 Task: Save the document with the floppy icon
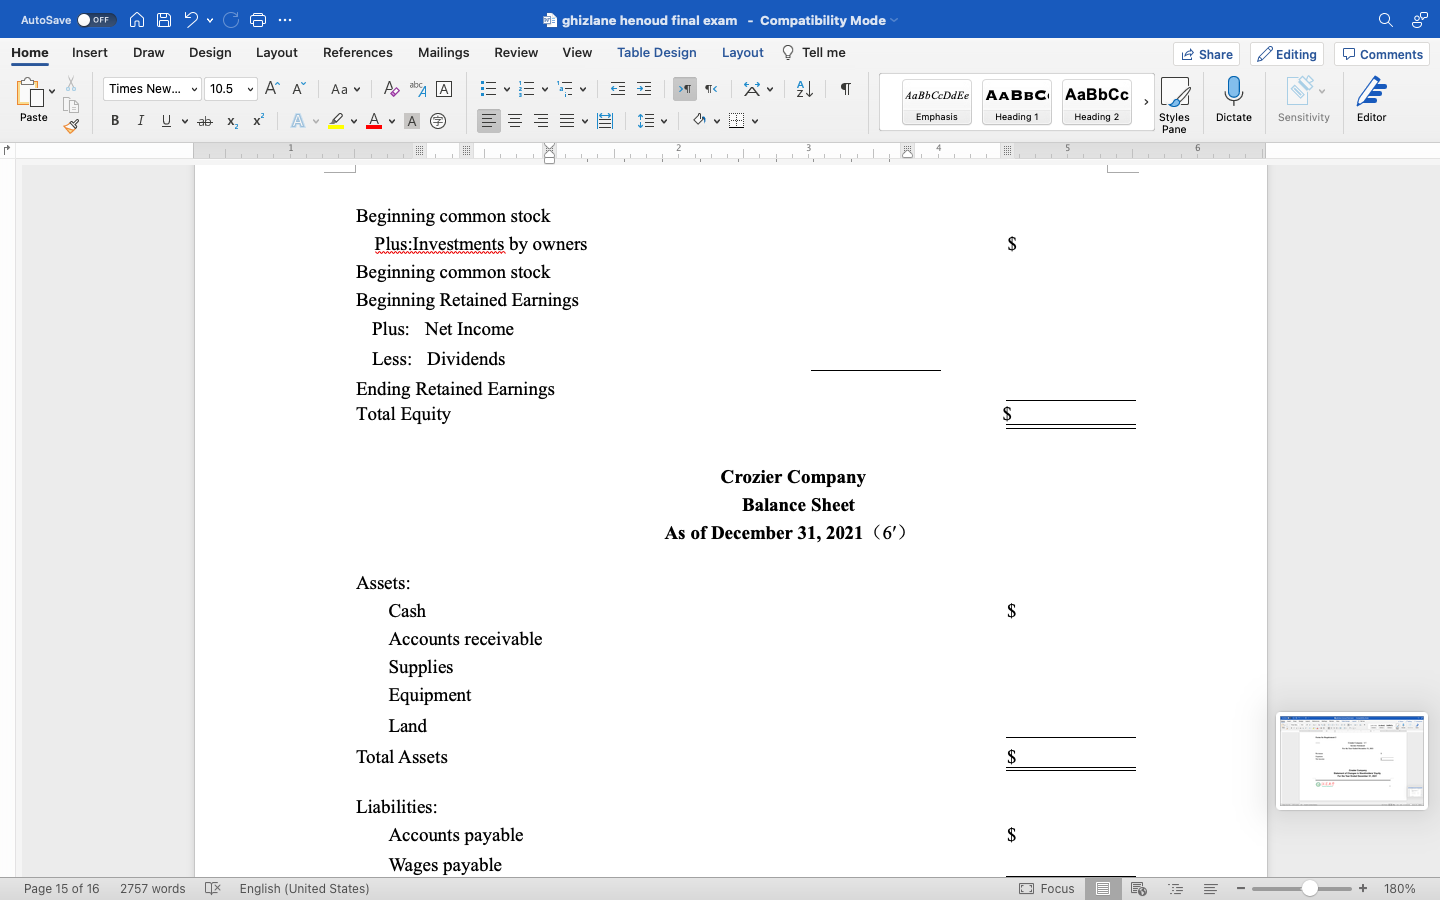pyautogui.click(x=164, y=20)
